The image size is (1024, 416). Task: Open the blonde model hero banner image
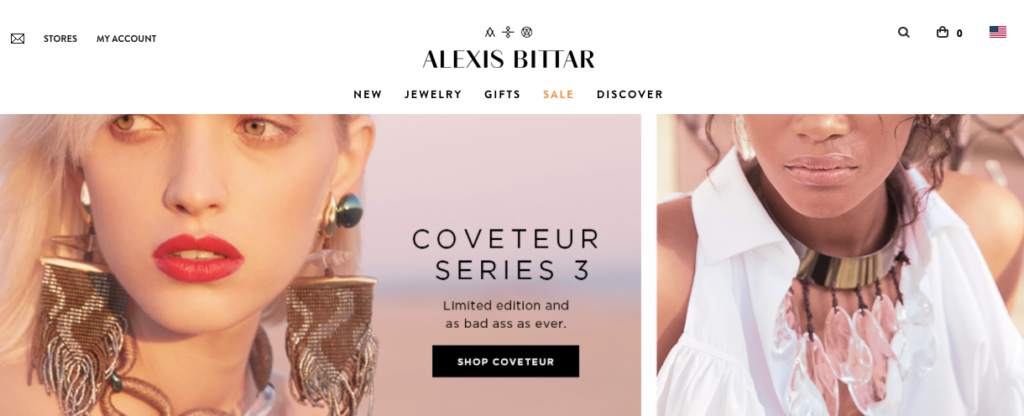320,265
